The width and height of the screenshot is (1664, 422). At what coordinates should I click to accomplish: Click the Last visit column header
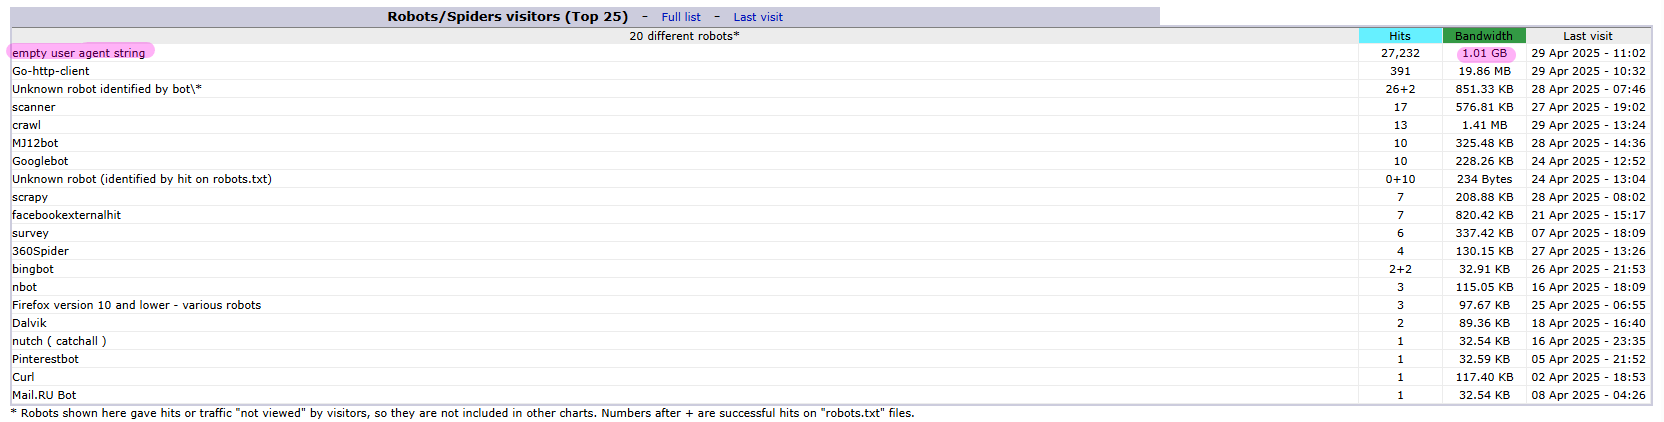pos(1588,36)
